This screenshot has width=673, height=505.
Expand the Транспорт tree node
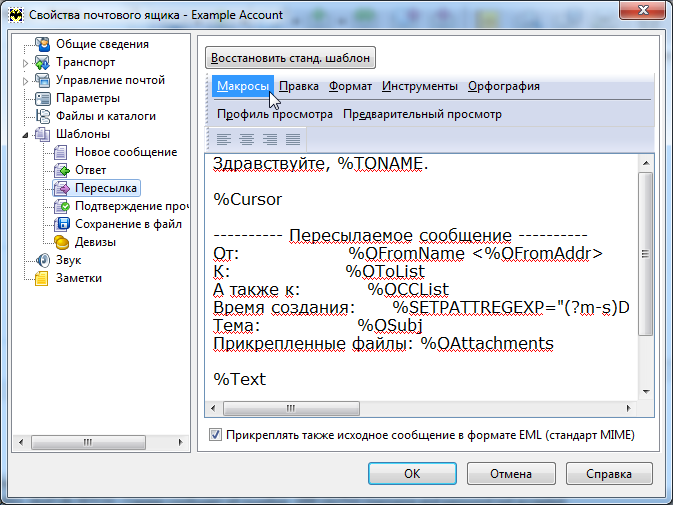point(25,63)
